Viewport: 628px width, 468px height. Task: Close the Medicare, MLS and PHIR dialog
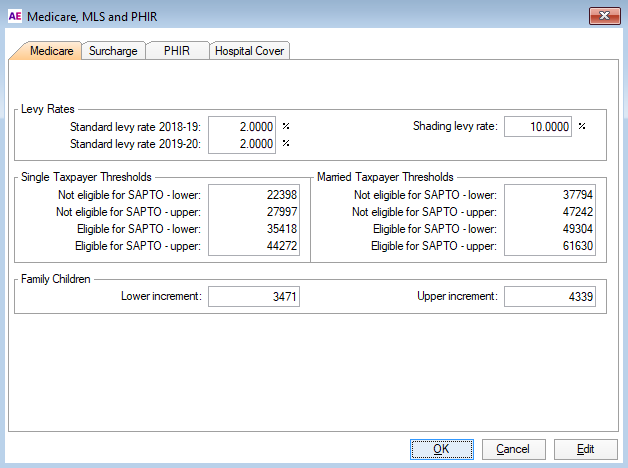coord(603,16)
